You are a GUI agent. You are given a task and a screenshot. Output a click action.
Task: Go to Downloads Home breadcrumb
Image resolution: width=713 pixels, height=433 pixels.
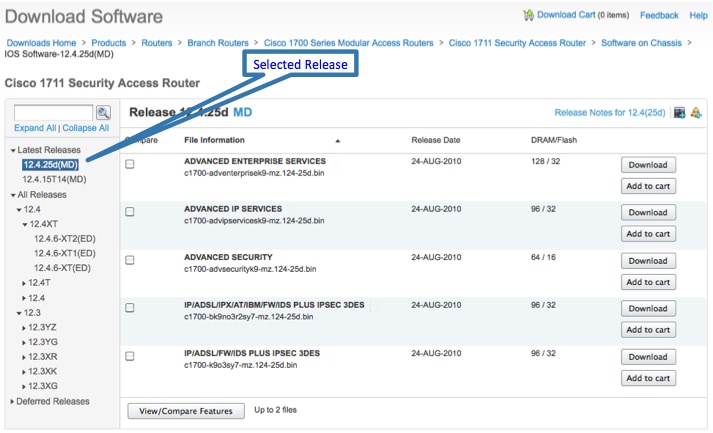(41, 43)
